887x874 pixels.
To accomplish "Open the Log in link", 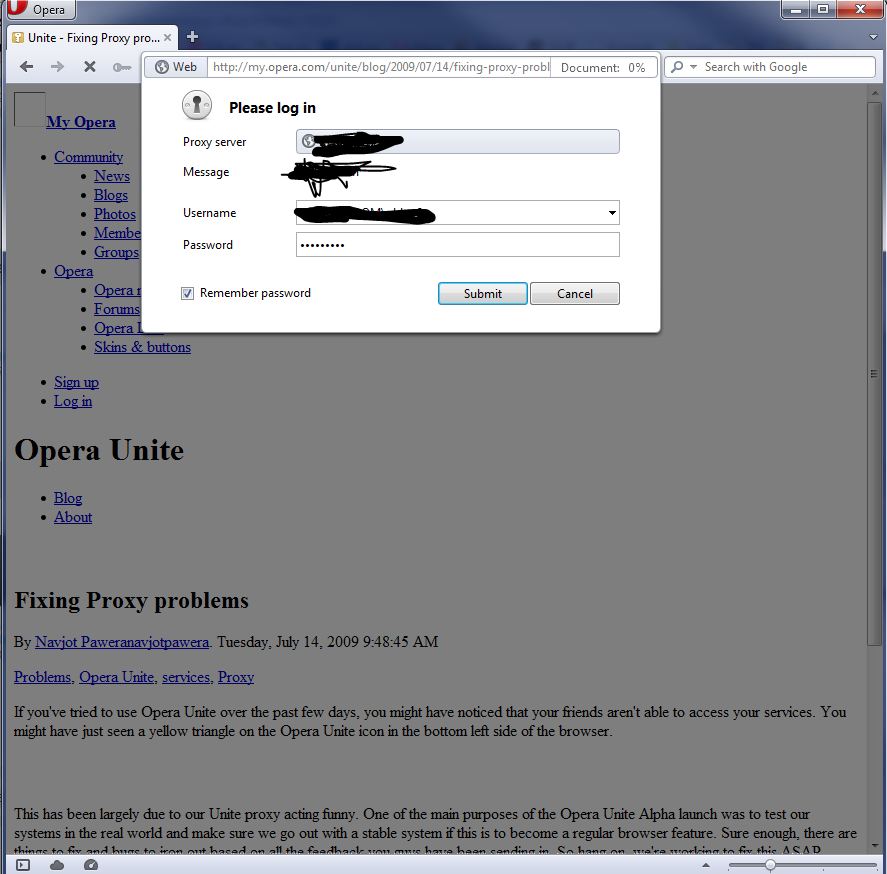I will (x=73, y=401).
